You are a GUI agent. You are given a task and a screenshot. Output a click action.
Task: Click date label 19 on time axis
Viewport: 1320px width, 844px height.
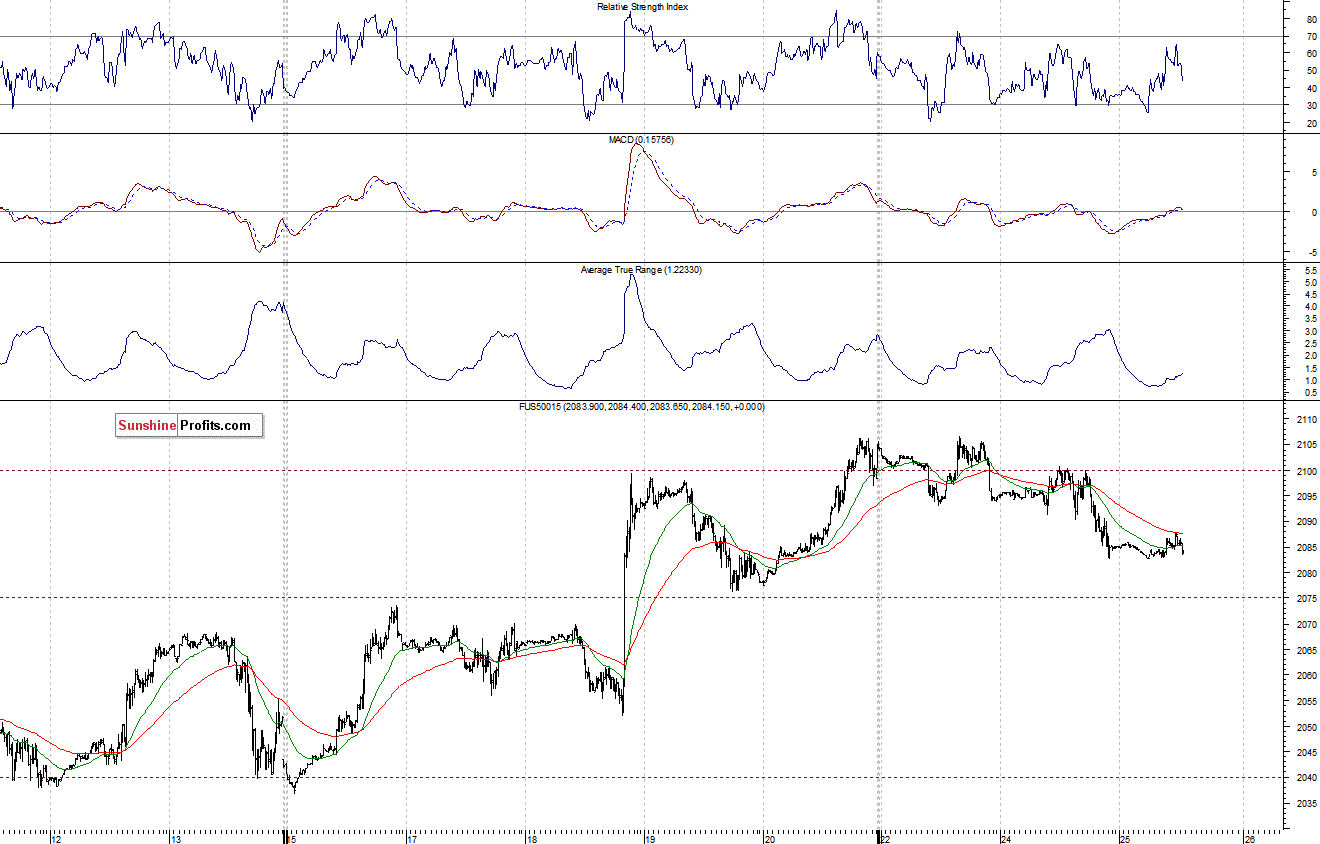[x=649, y=839]
